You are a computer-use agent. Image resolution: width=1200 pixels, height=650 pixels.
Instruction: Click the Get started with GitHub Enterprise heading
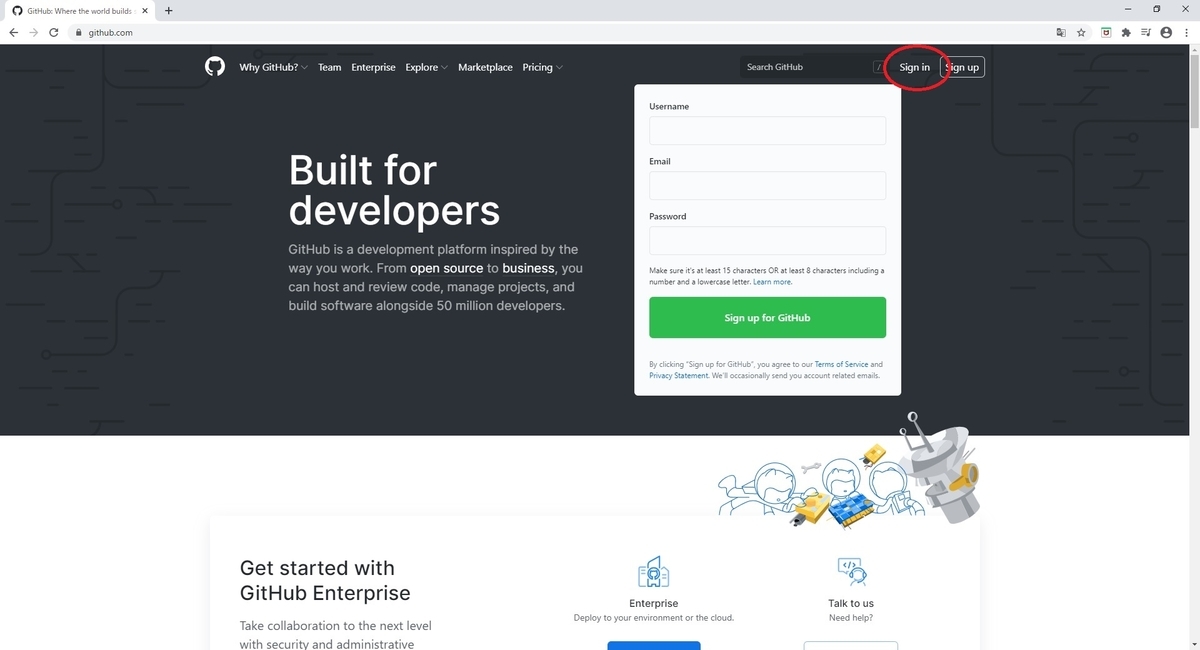[x=325, y=580]
